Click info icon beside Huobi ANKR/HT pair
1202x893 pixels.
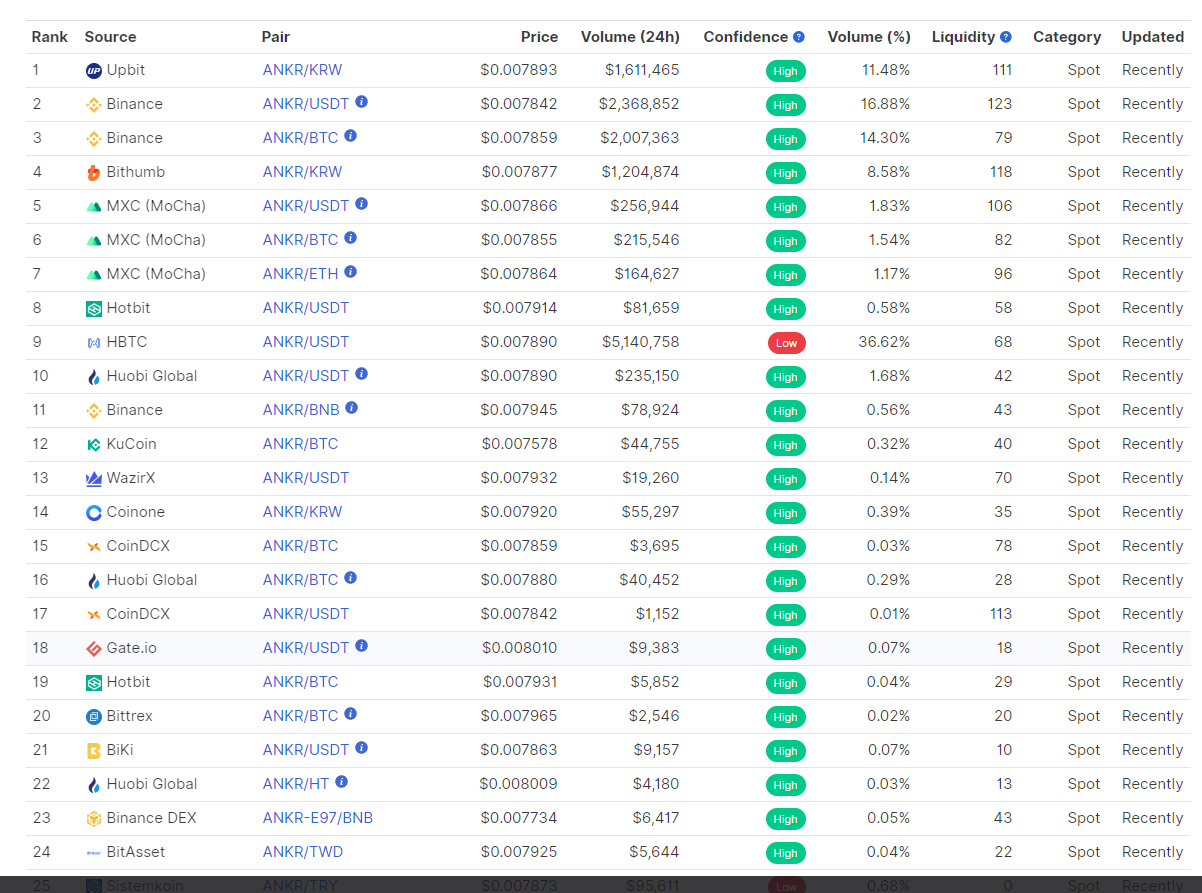tap(342, 782)
